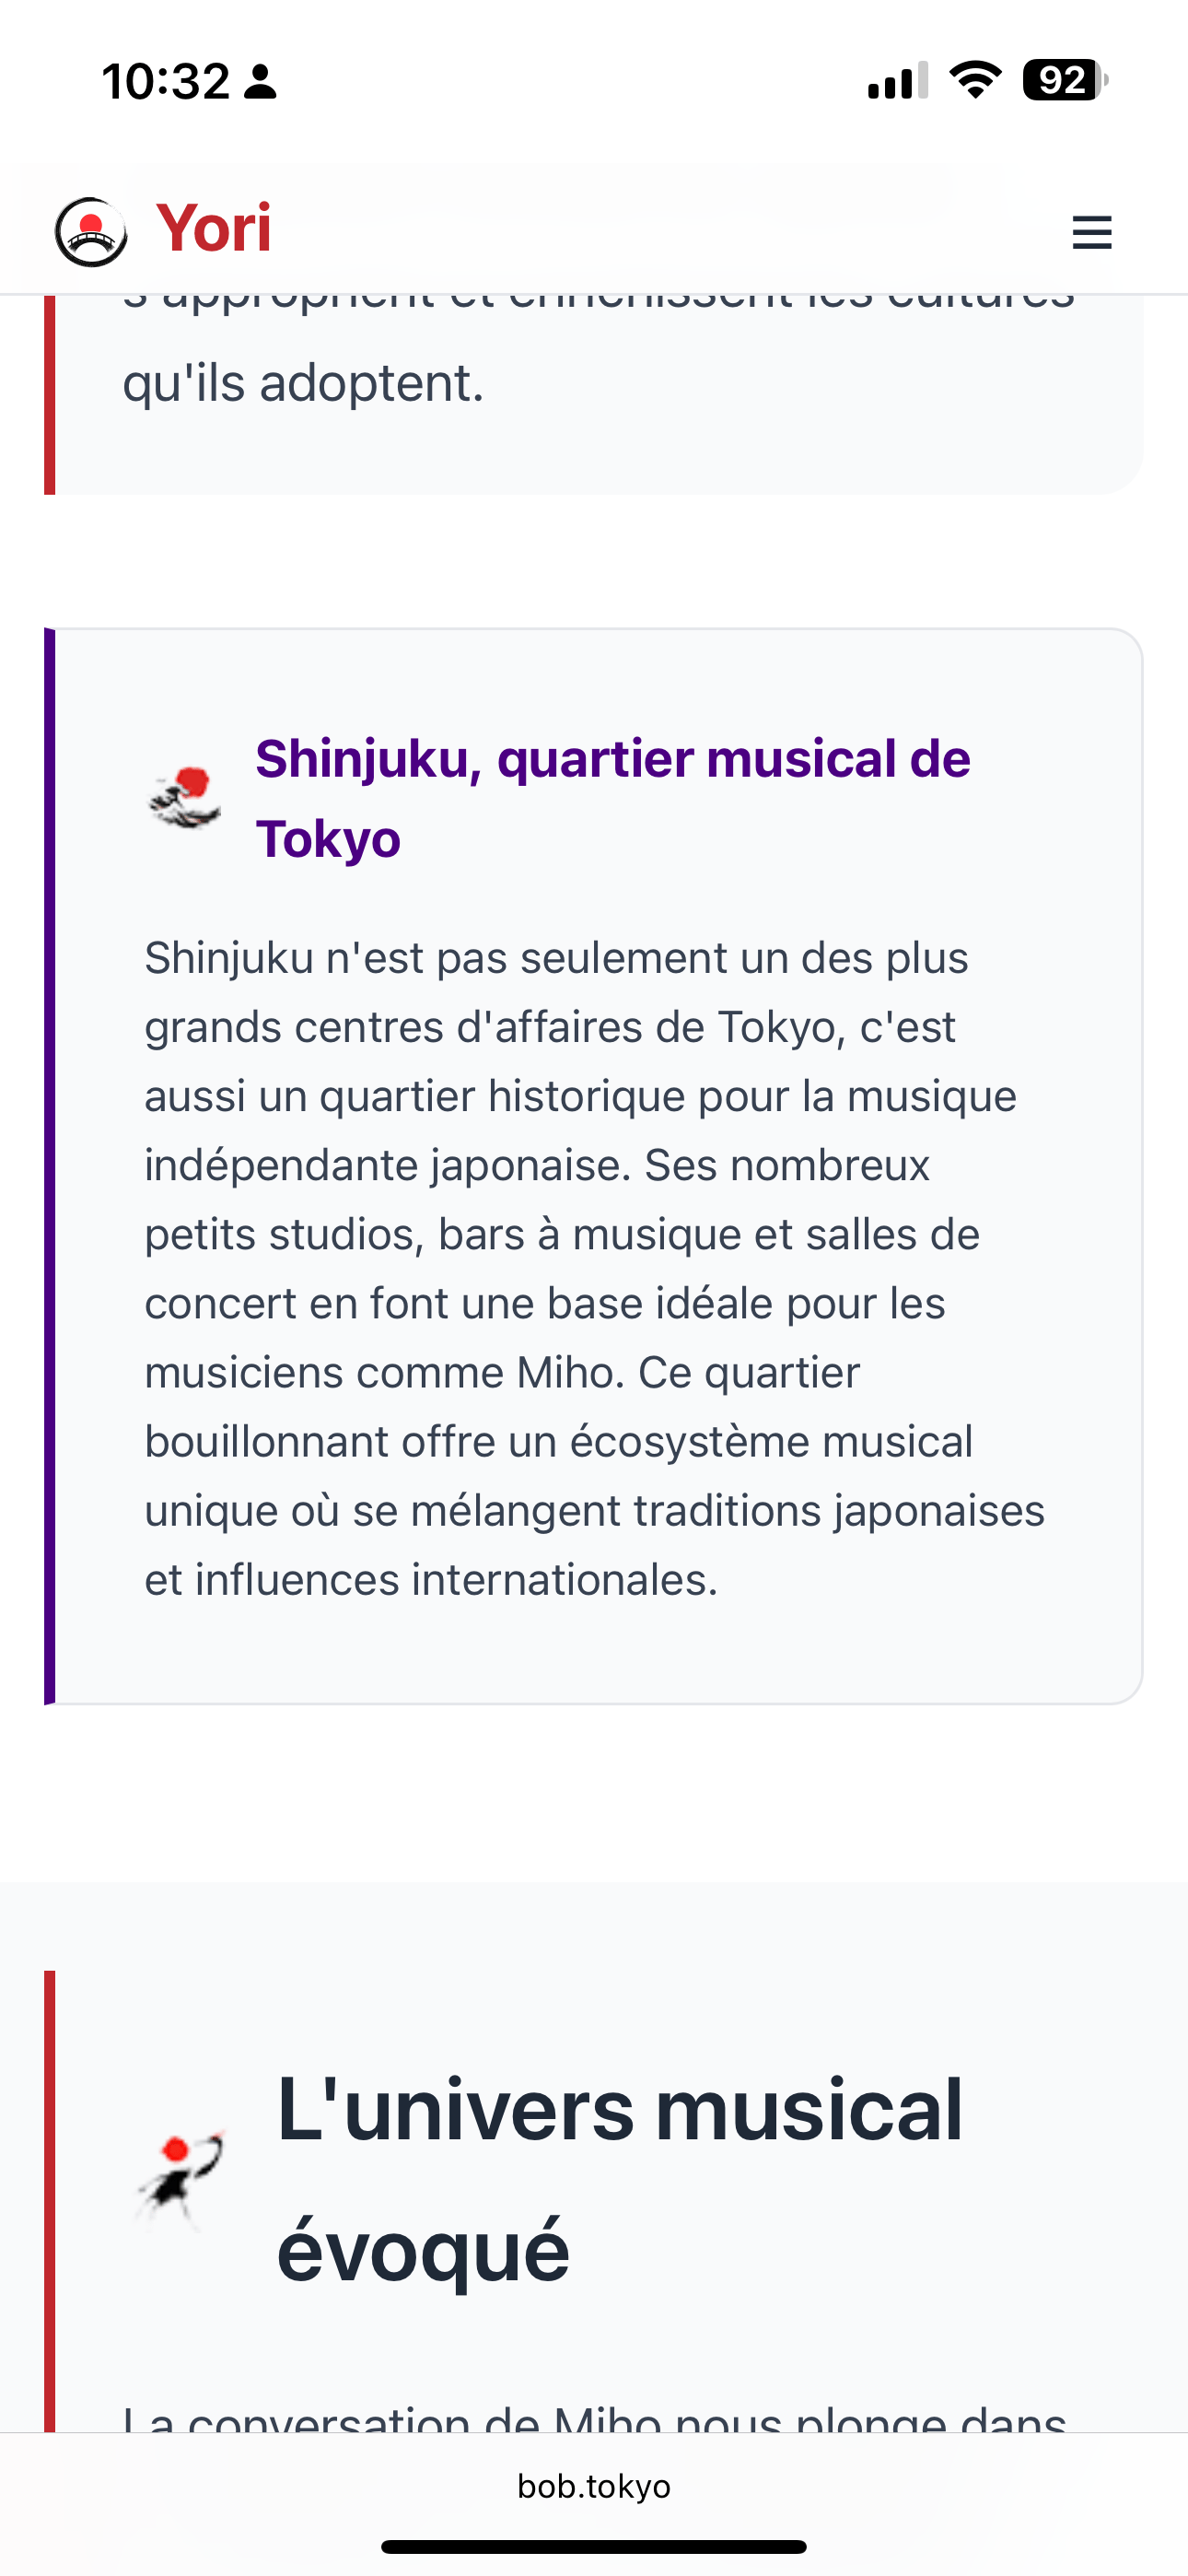Tap the Yori circular logo icon

[91, 232]
